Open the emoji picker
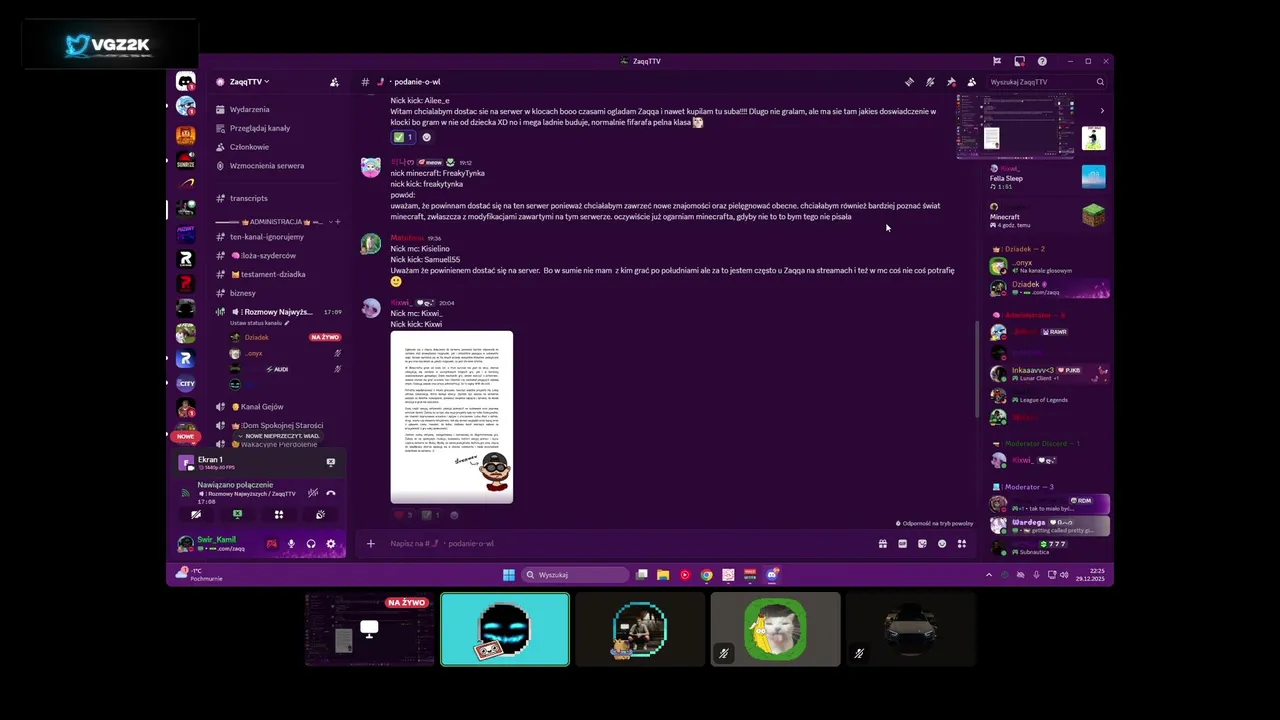Viewport: 1280px width, 720px height. pyautogui.click(x=942, y=544)
